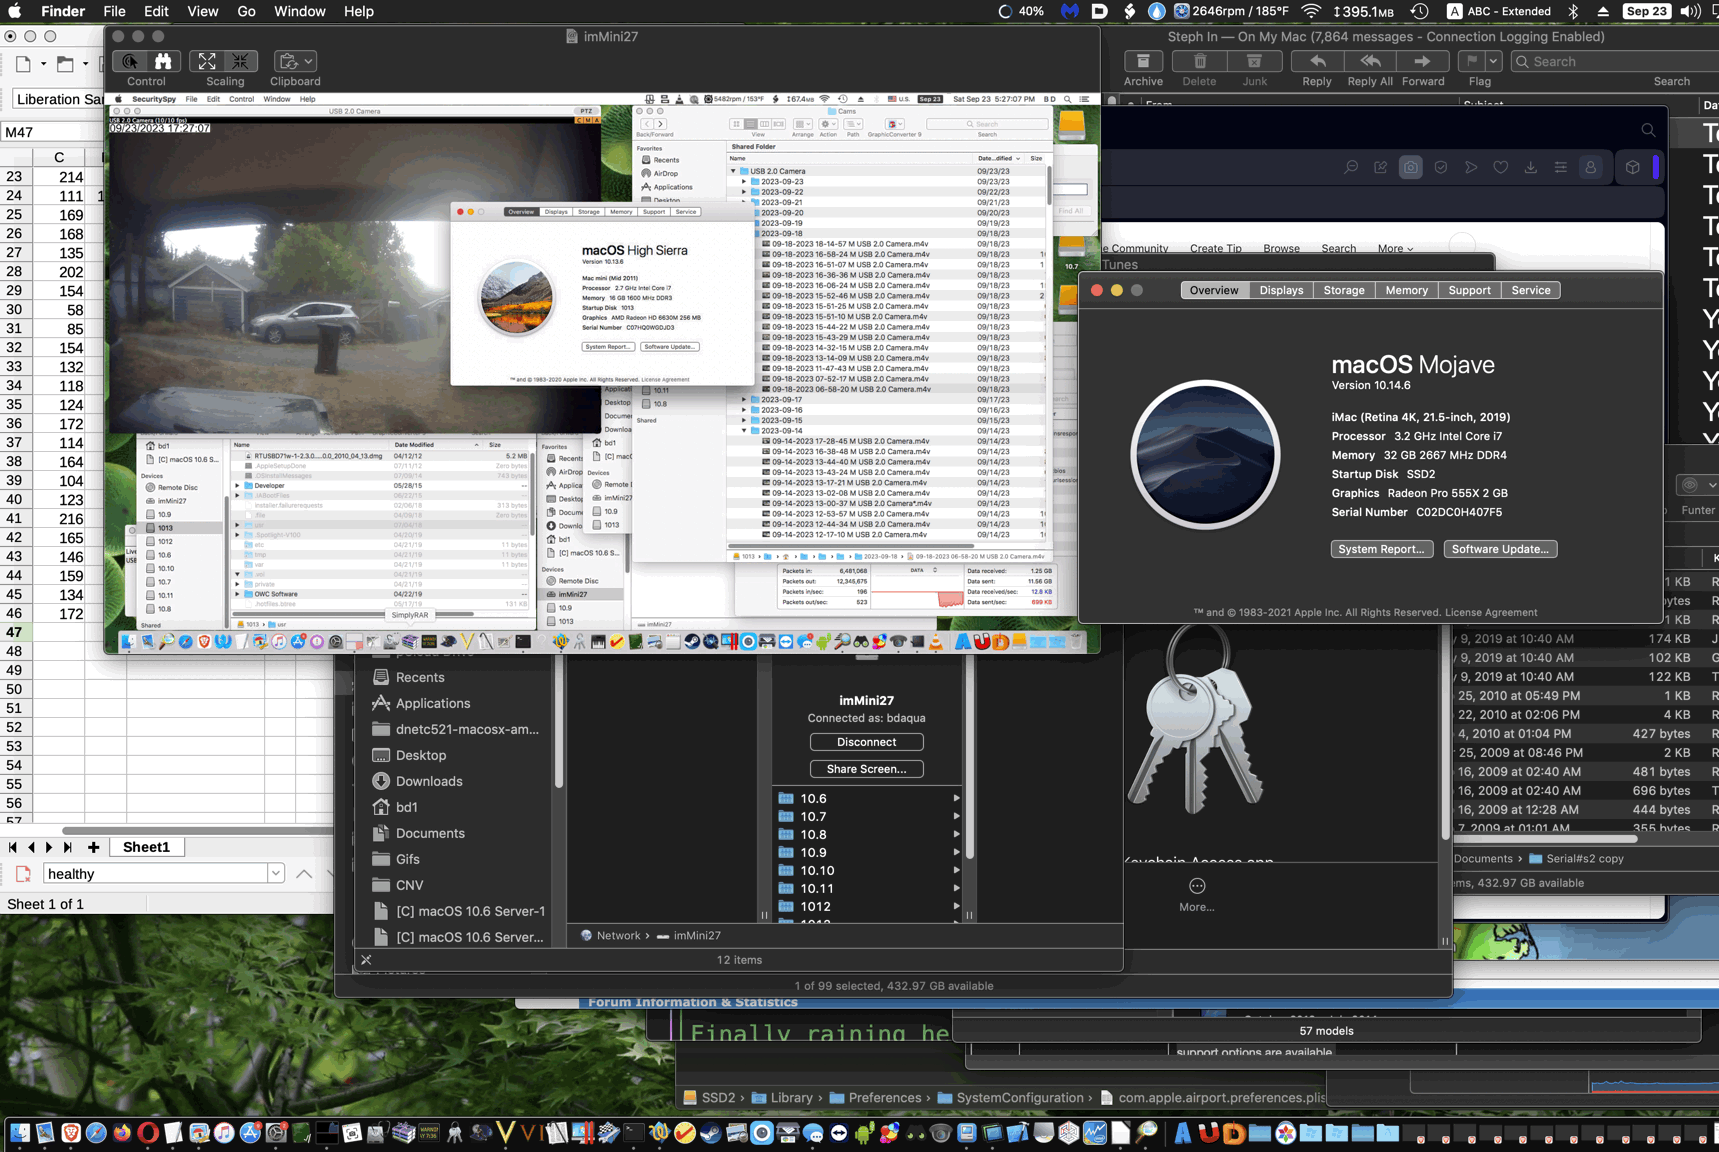Switch to the Storage tab in About This Mac
The height and width of the screenshot is (1152, 1719).
1343,290
